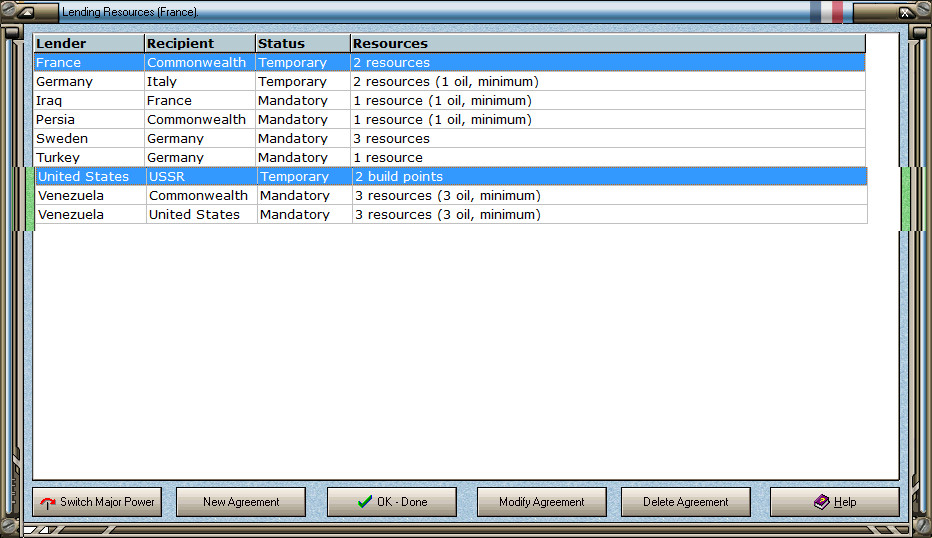Select the Germany lender row to Italy

click(449, 81)
